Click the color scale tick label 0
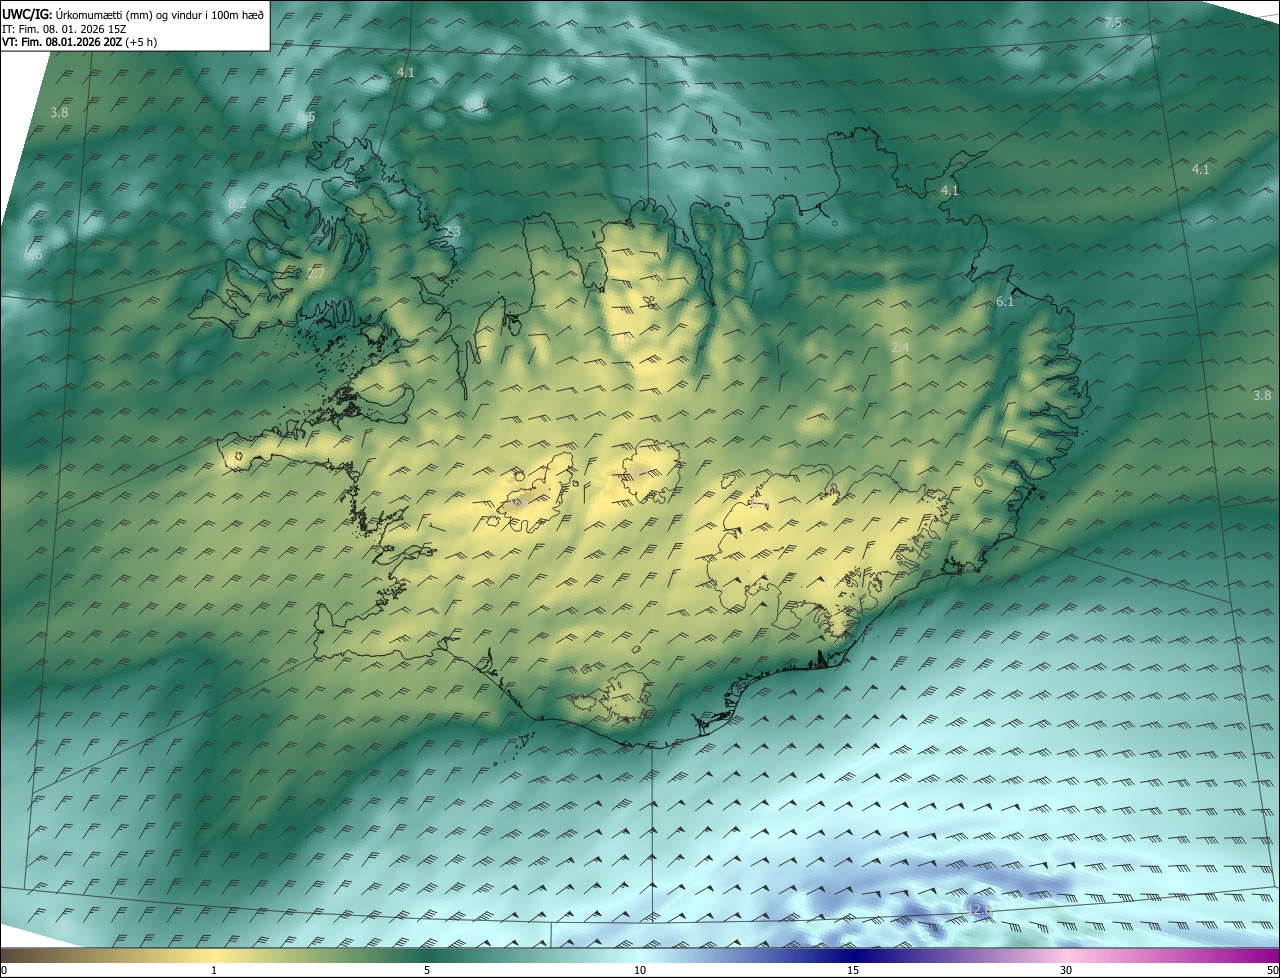This screenshot has width=1280, height=978. pos(4,970)
